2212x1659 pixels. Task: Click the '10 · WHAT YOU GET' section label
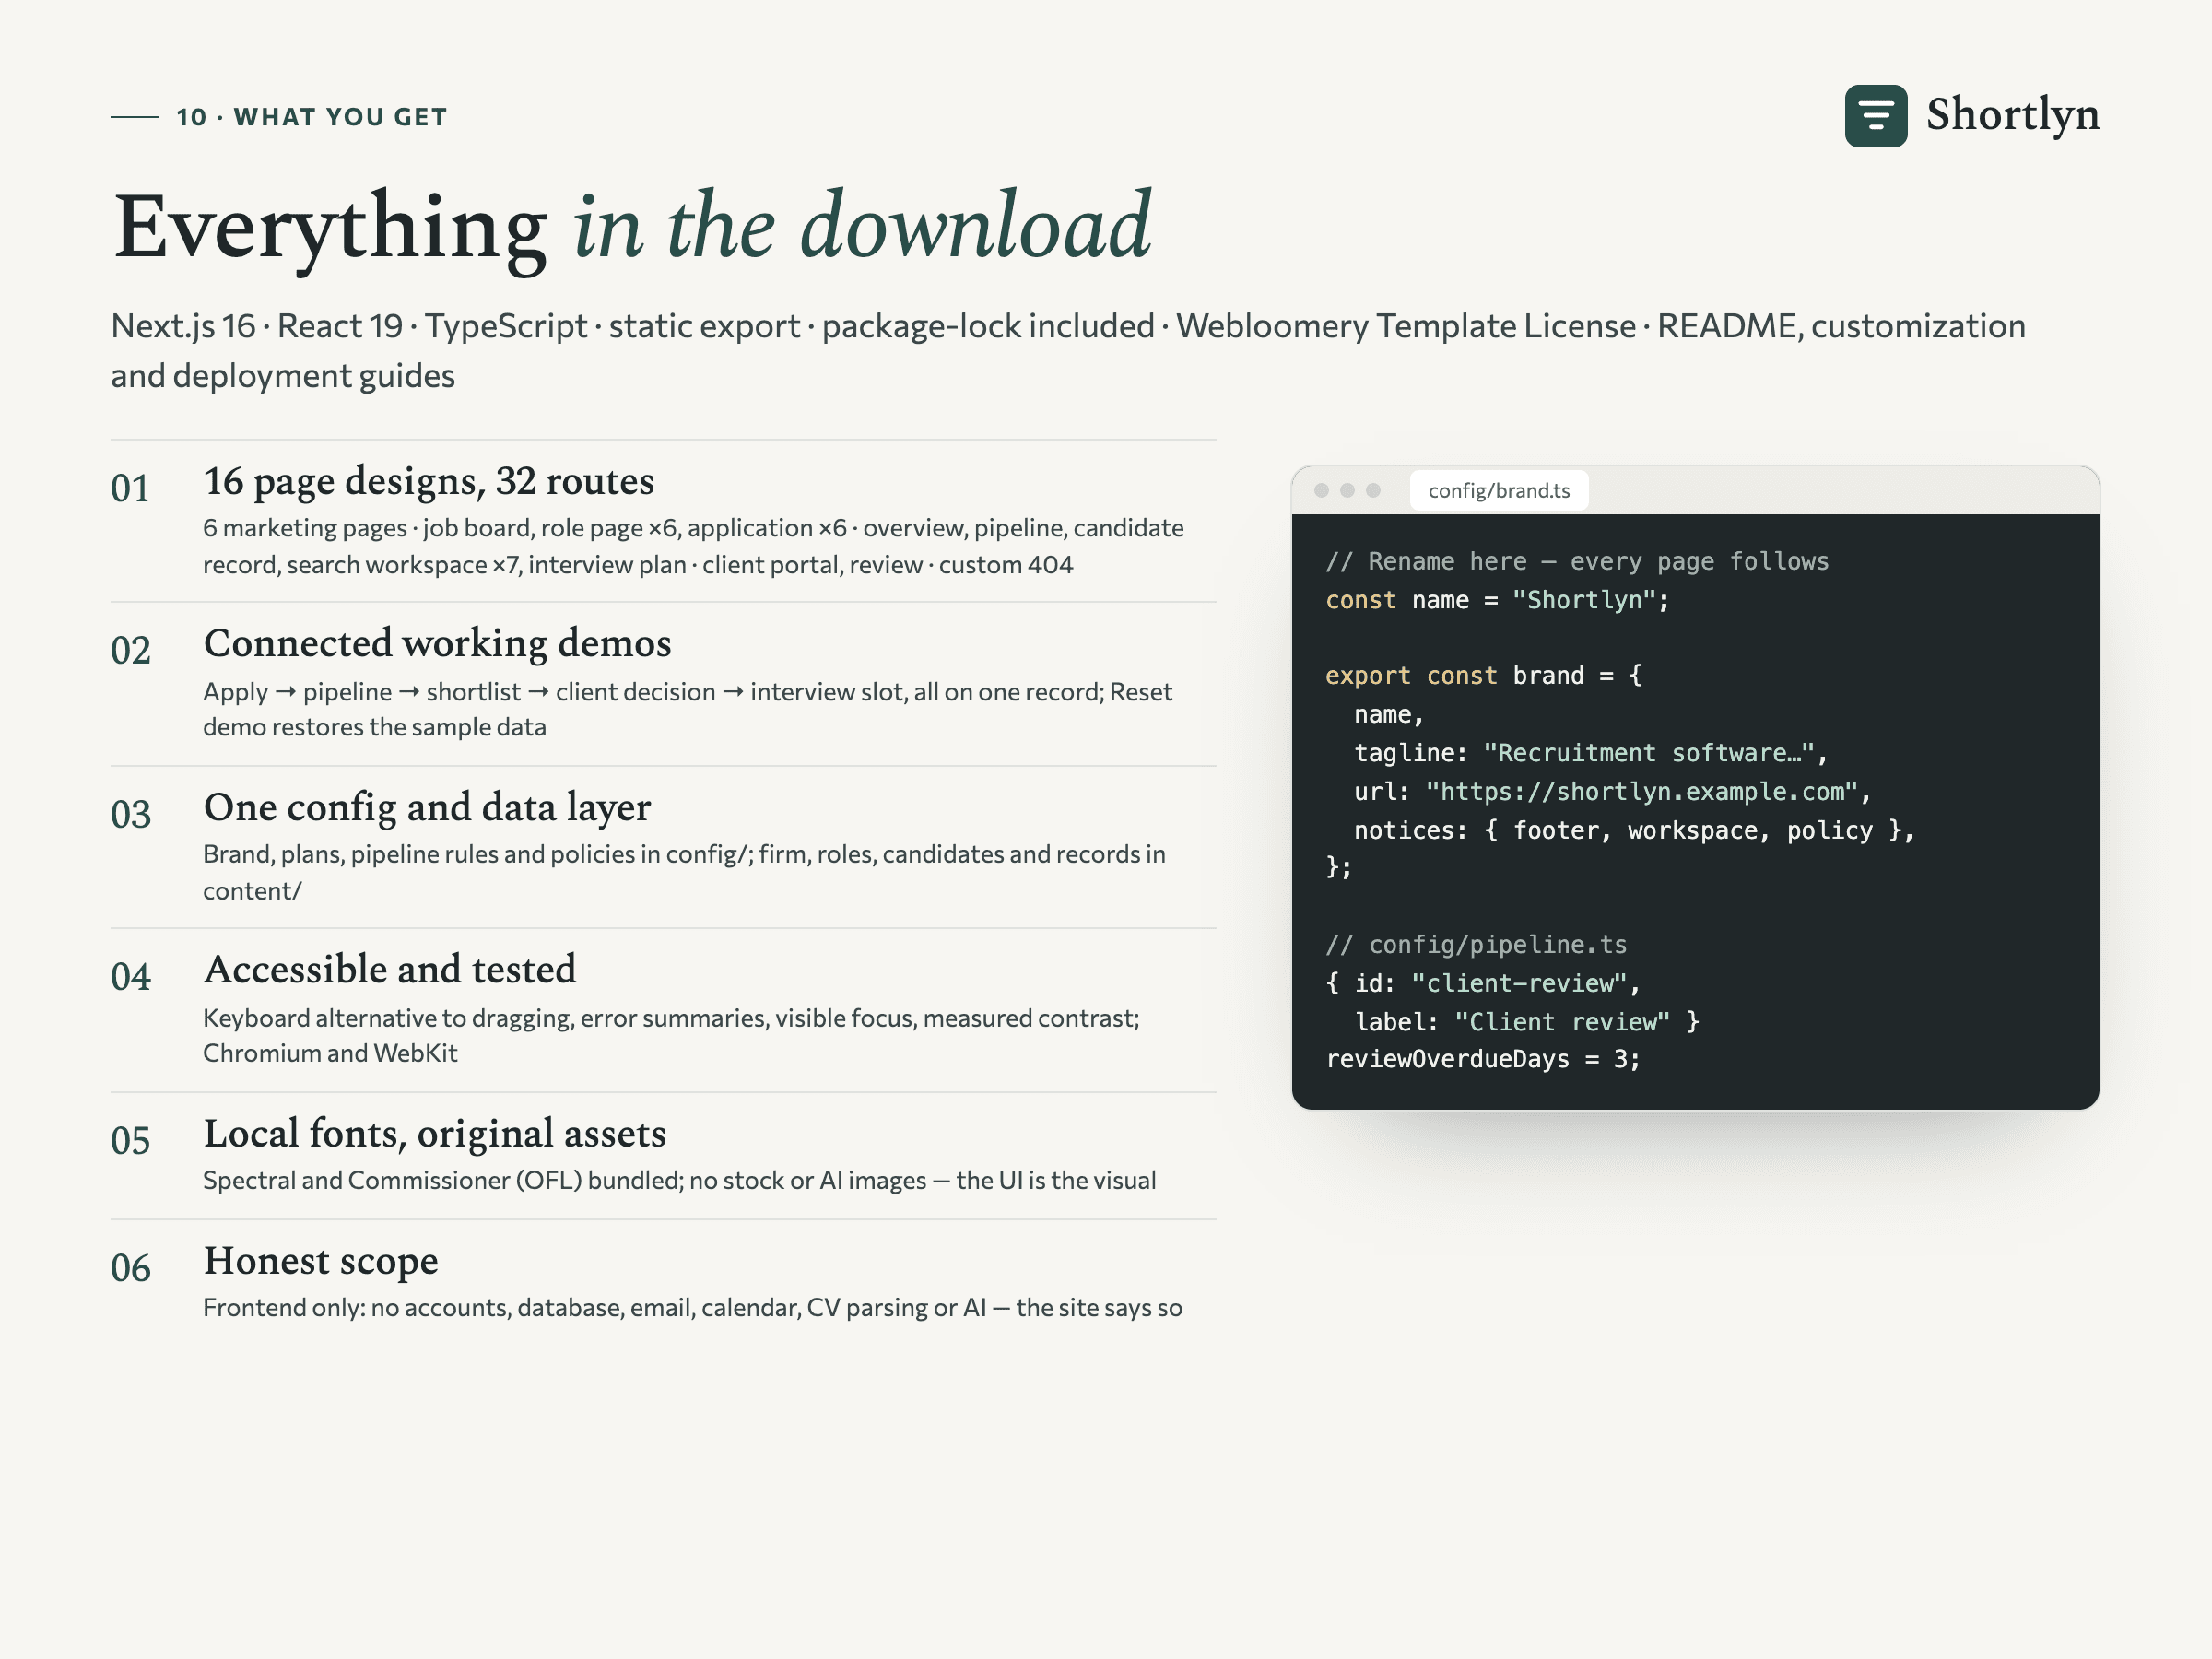point(311,117)
